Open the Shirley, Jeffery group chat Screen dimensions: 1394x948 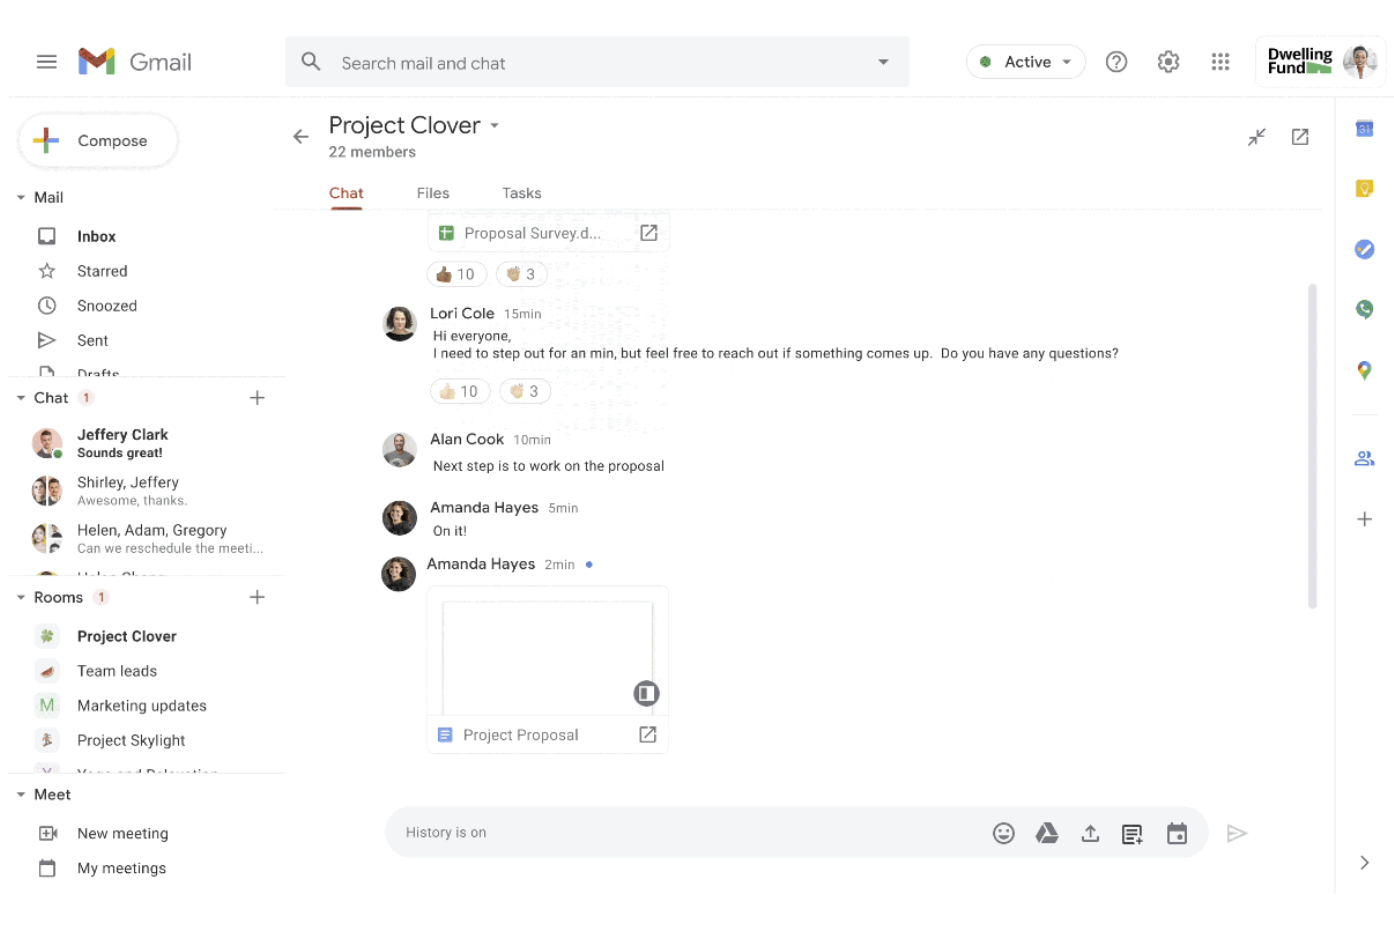click(x=148, y=491)
